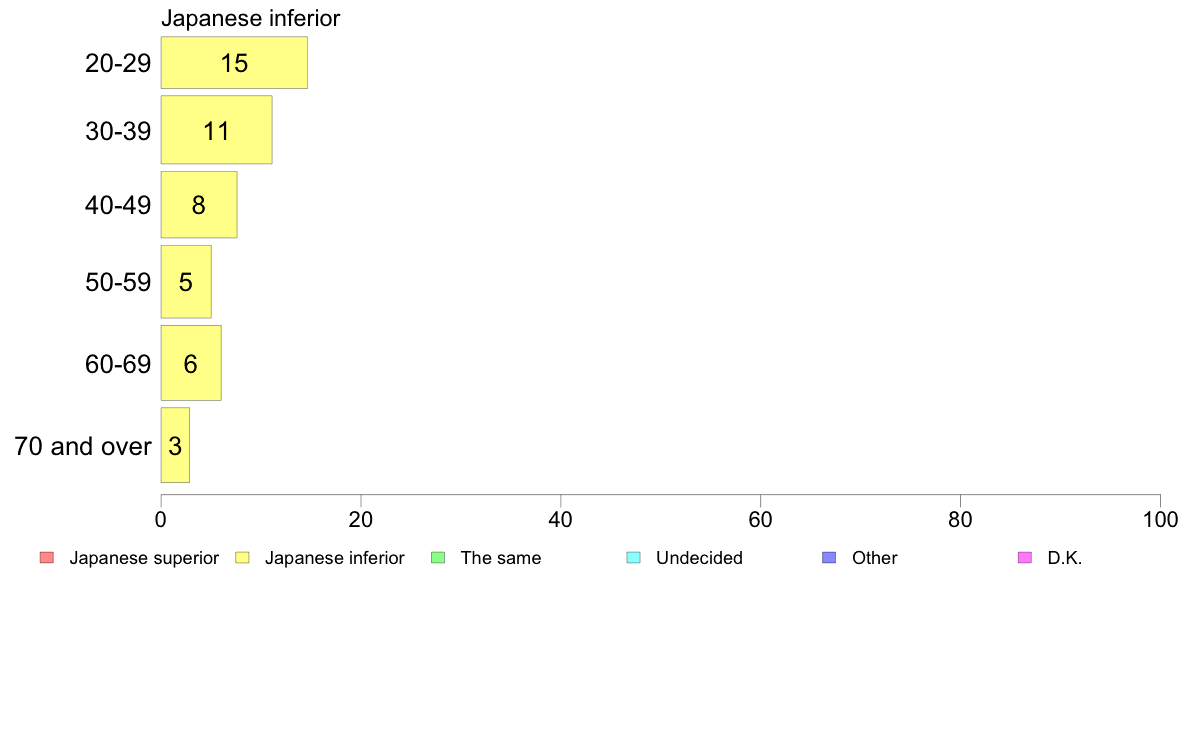This screenshot has height=736, width=1188.
Task: Click the D.K. legend text
Action: 1065,558
